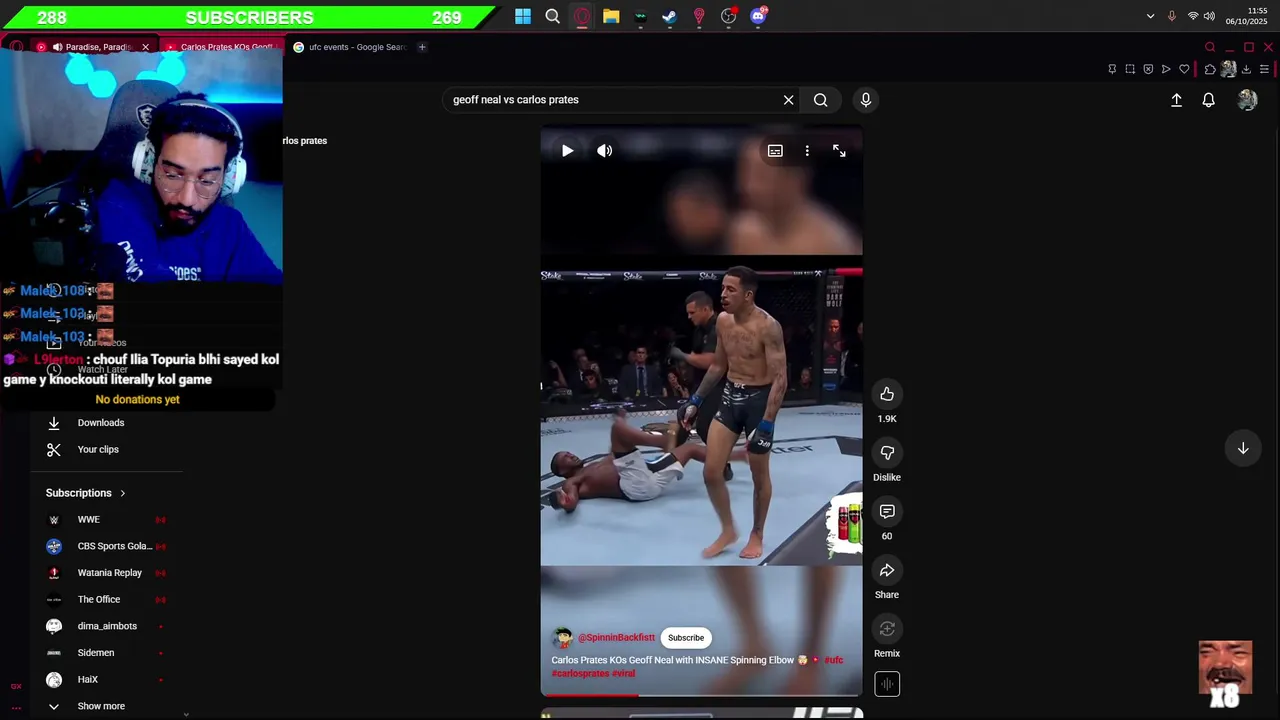Open browser extensions cube icon
The image size is (1280, 720).
pyautogui.click(x=1210, y=69)
